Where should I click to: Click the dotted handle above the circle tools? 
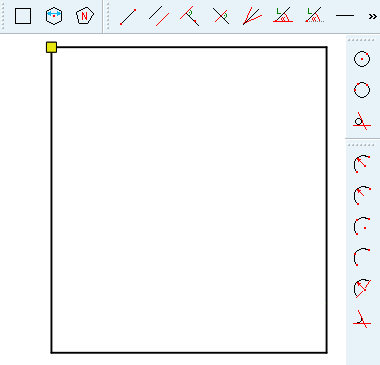tap(361, 40)
